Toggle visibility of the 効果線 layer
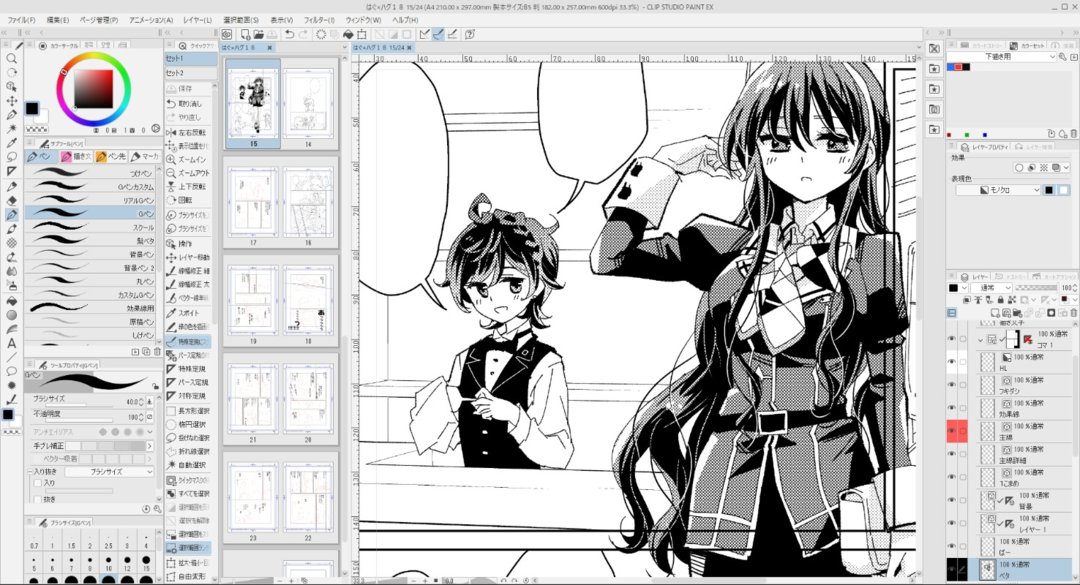Viewport: 1080px width, 585px height. (x=952, y=408)
